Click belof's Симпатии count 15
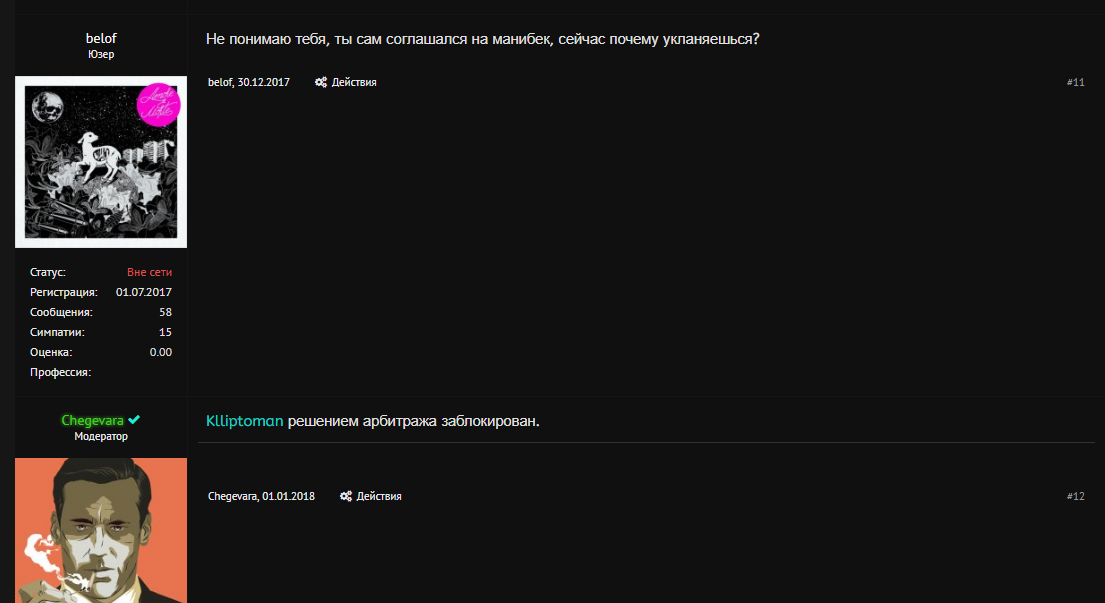The height and width of the screenshot is (603, 1105). 165,332
